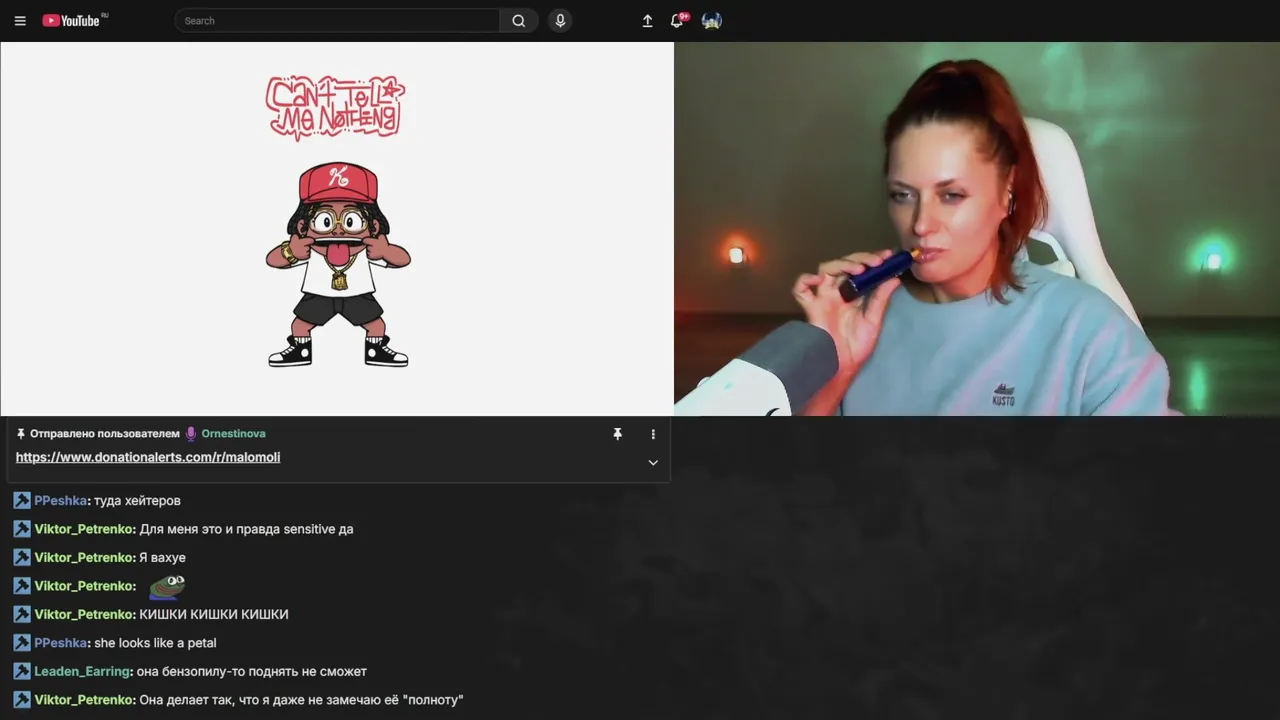Screen dimensions: 1280x720
Task: Click the Leaden_Earring username
Action: 82,671
